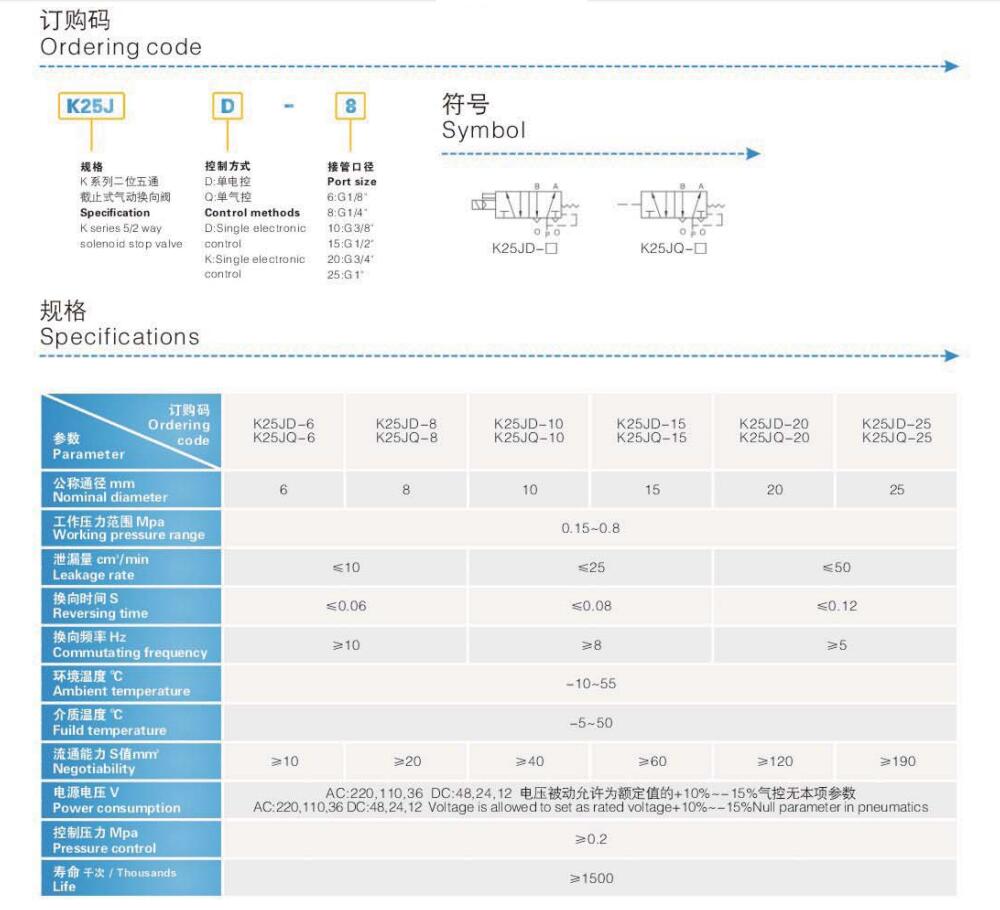Viewport: 1000px width, 910px height.
Task: Select the ≥190 negotiability value cell
Action: (896, 762)
